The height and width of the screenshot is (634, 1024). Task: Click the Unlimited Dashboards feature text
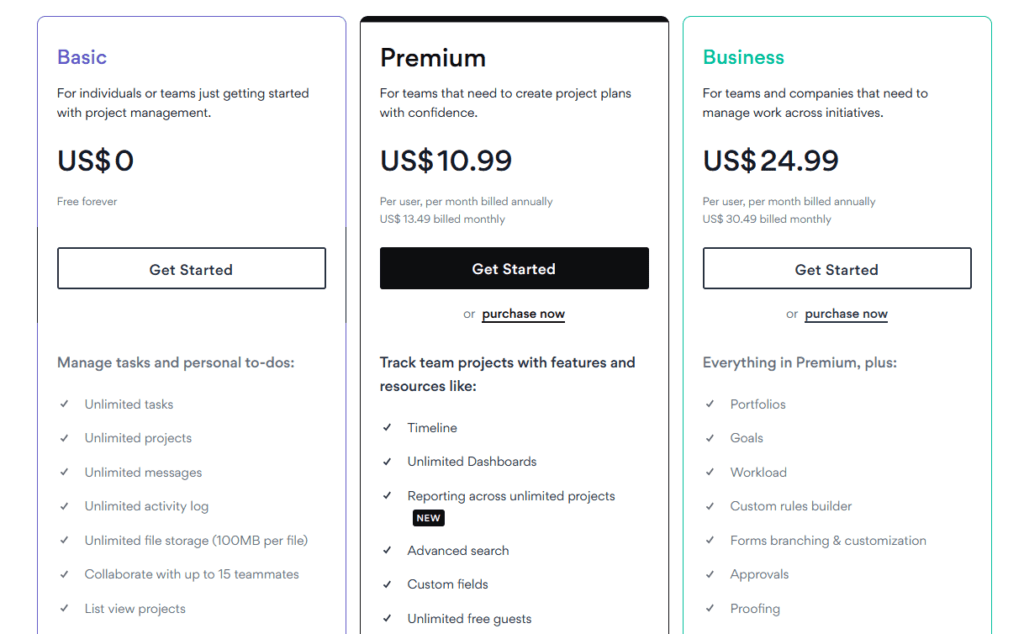pos(472,461)
